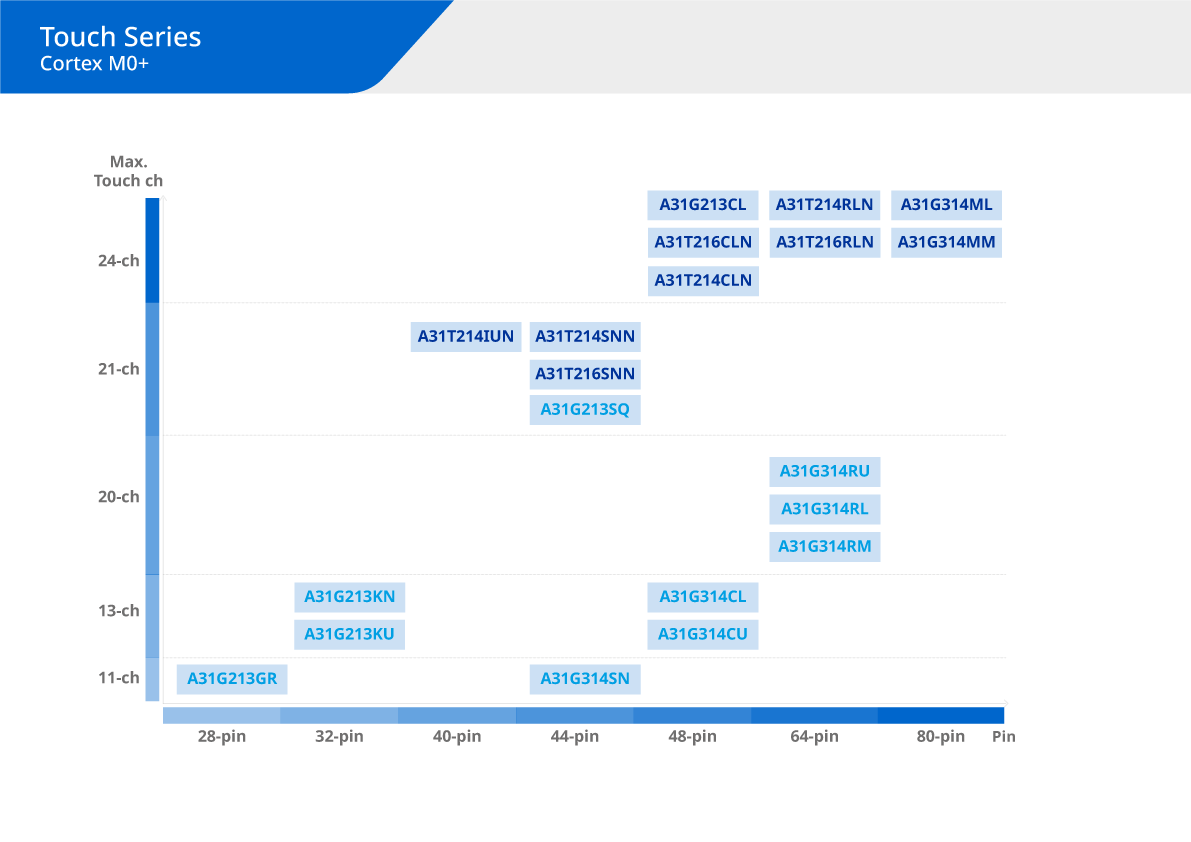Select the A31G314RL product box
Screen dimensions: 1191x842
[824, 509]
